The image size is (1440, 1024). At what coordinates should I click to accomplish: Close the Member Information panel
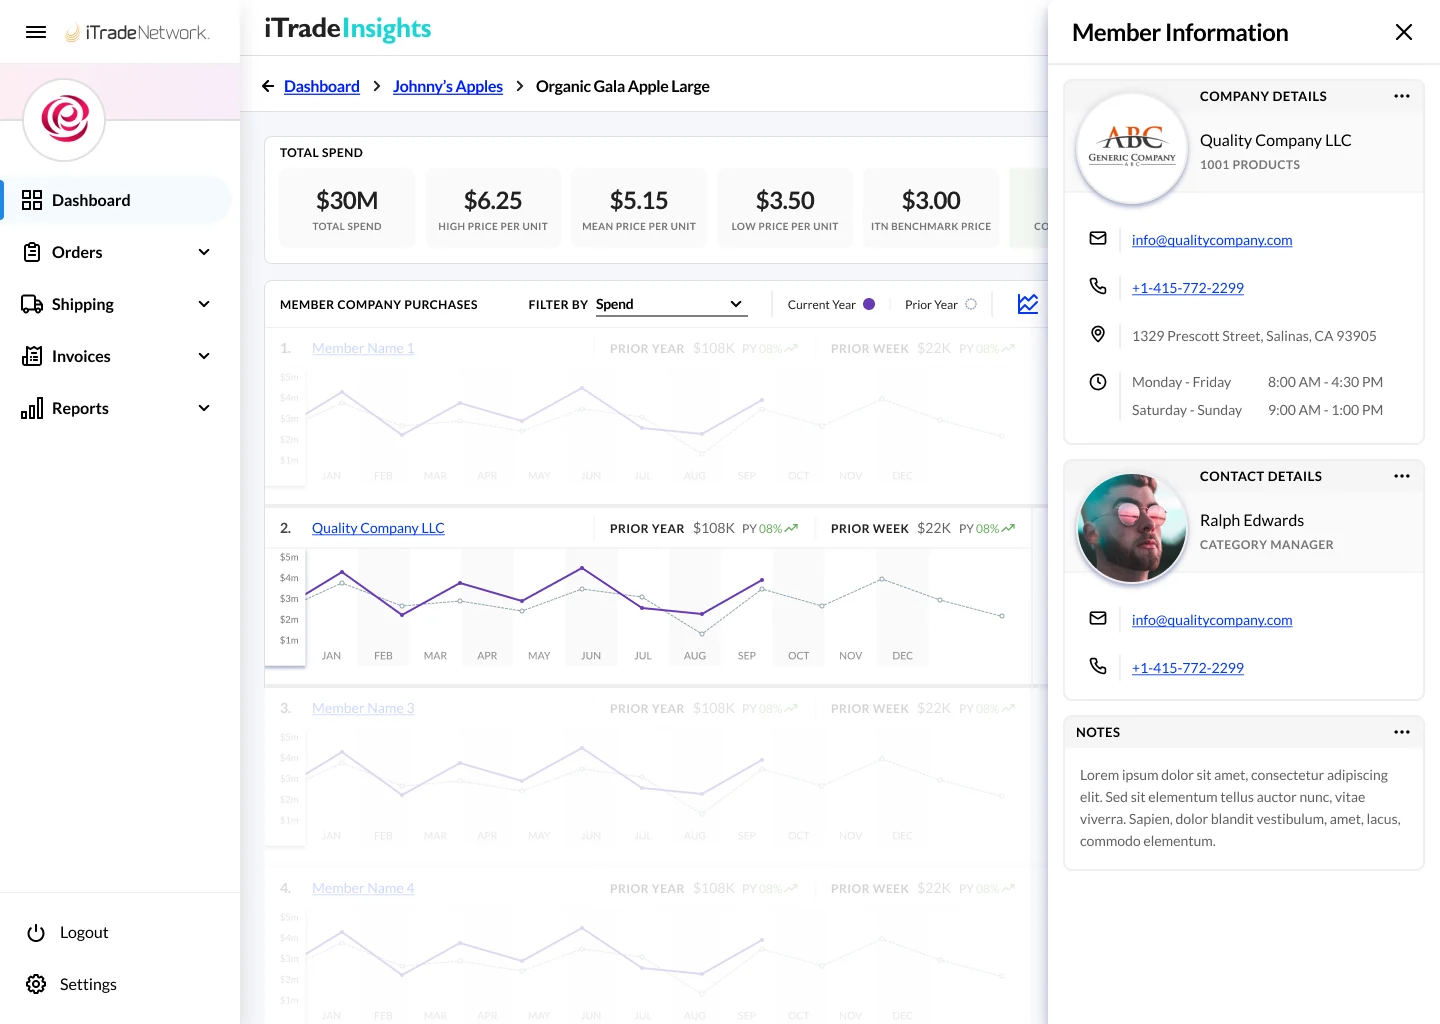coord(1404,32)
